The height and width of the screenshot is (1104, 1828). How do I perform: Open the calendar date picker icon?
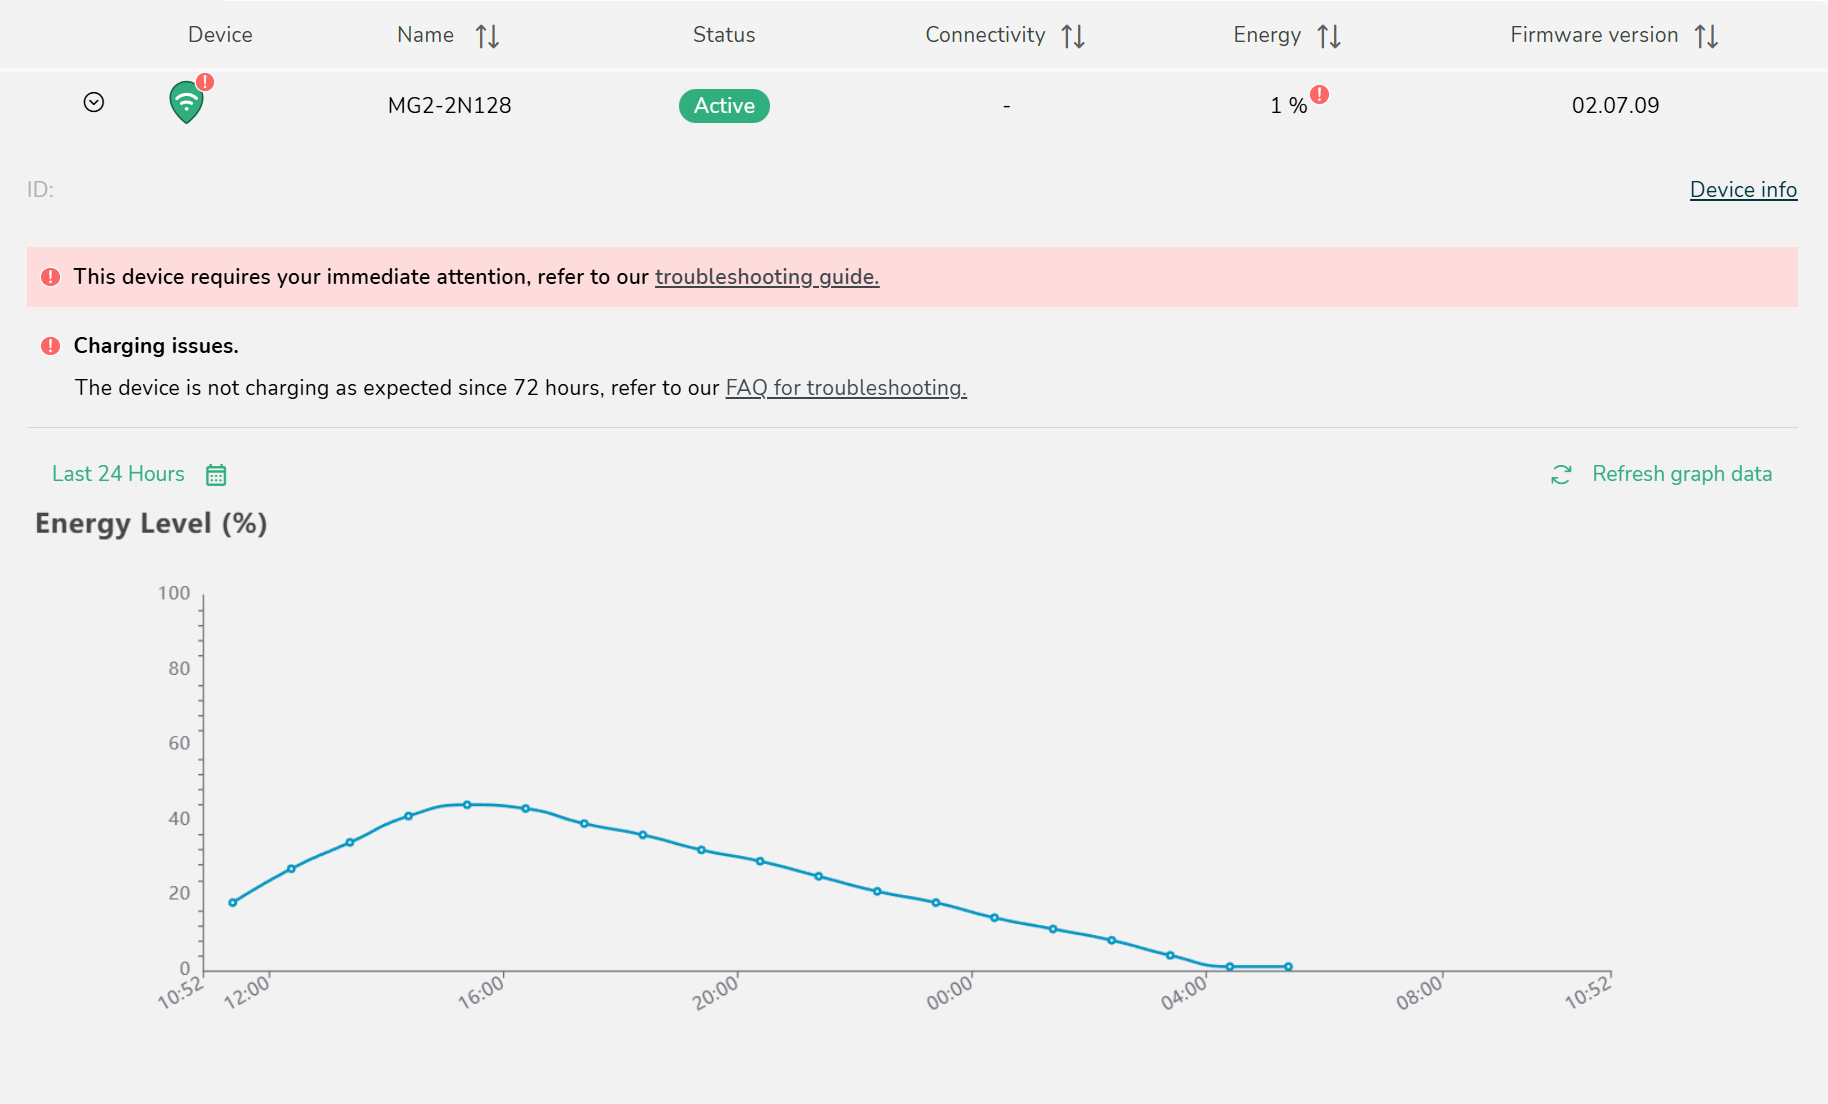point(216,475)
